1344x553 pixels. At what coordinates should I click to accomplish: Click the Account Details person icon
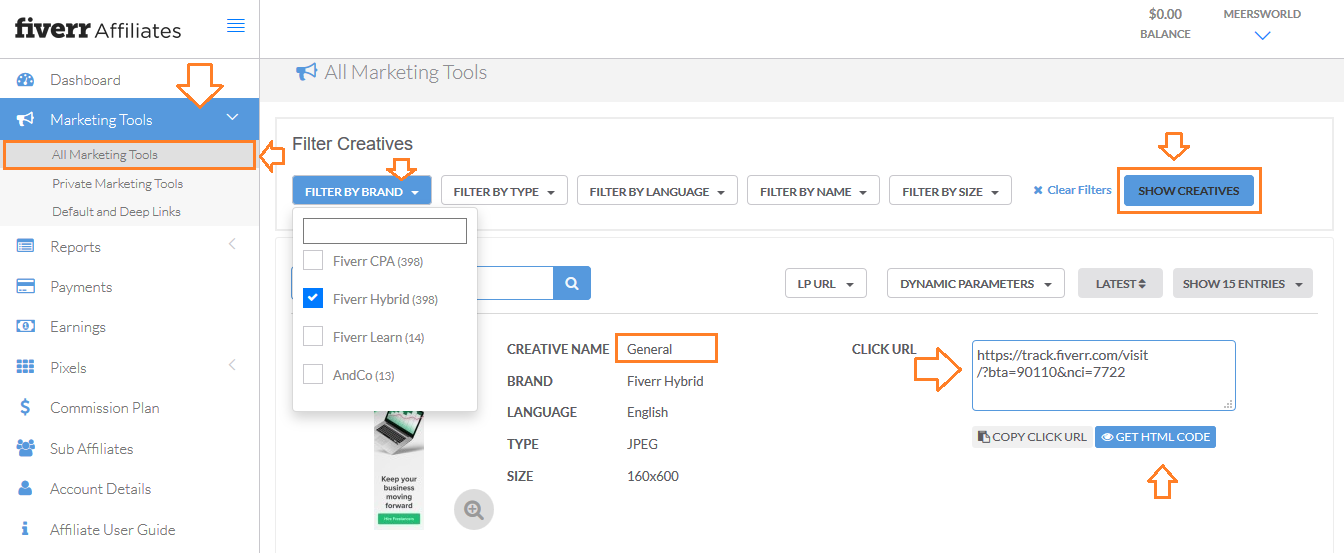coord(26,489)
